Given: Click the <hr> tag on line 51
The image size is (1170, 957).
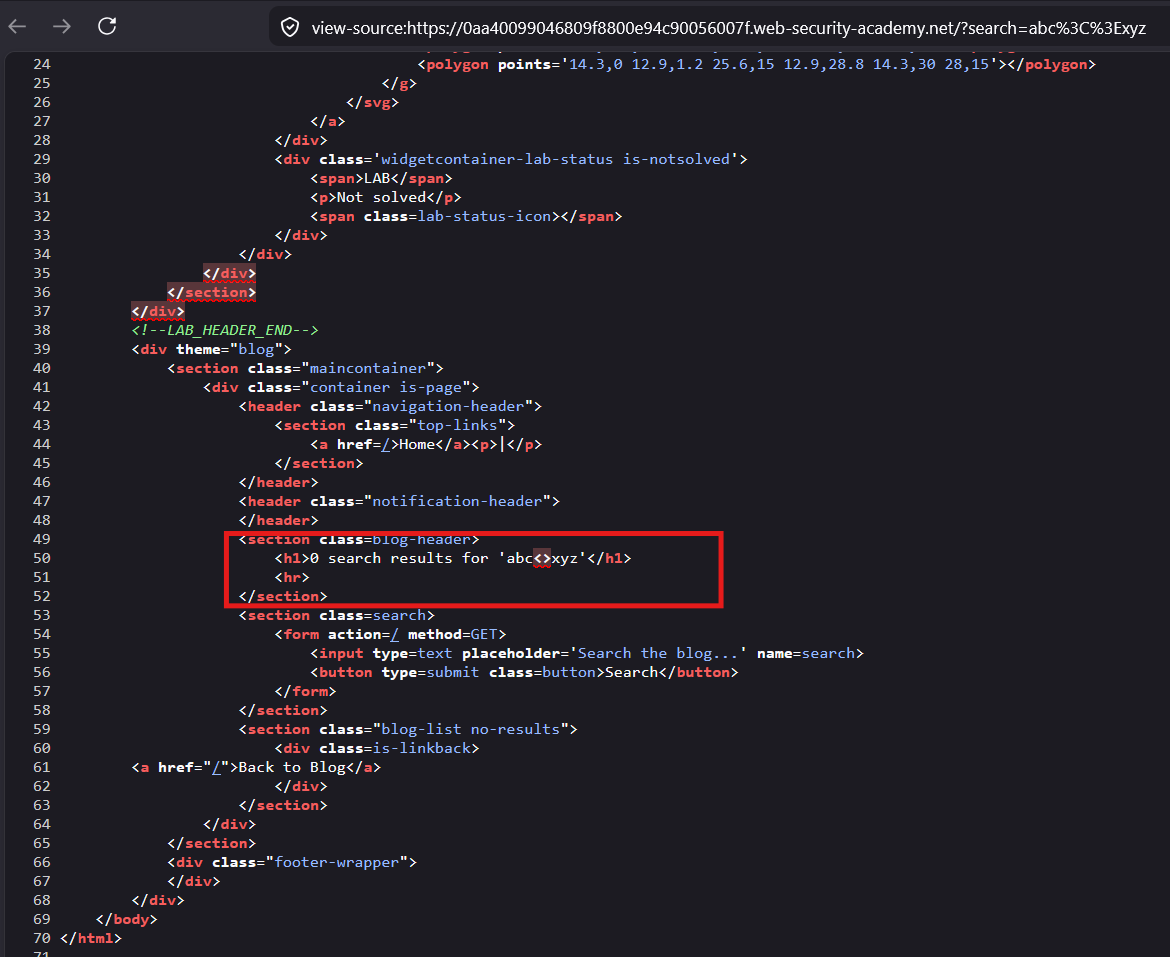Looking at the screenshot, I should tap(292, 578).
